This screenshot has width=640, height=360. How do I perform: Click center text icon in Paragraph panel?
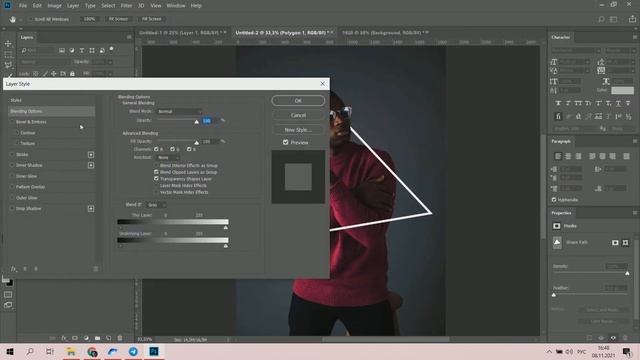(x=568, y=156)
